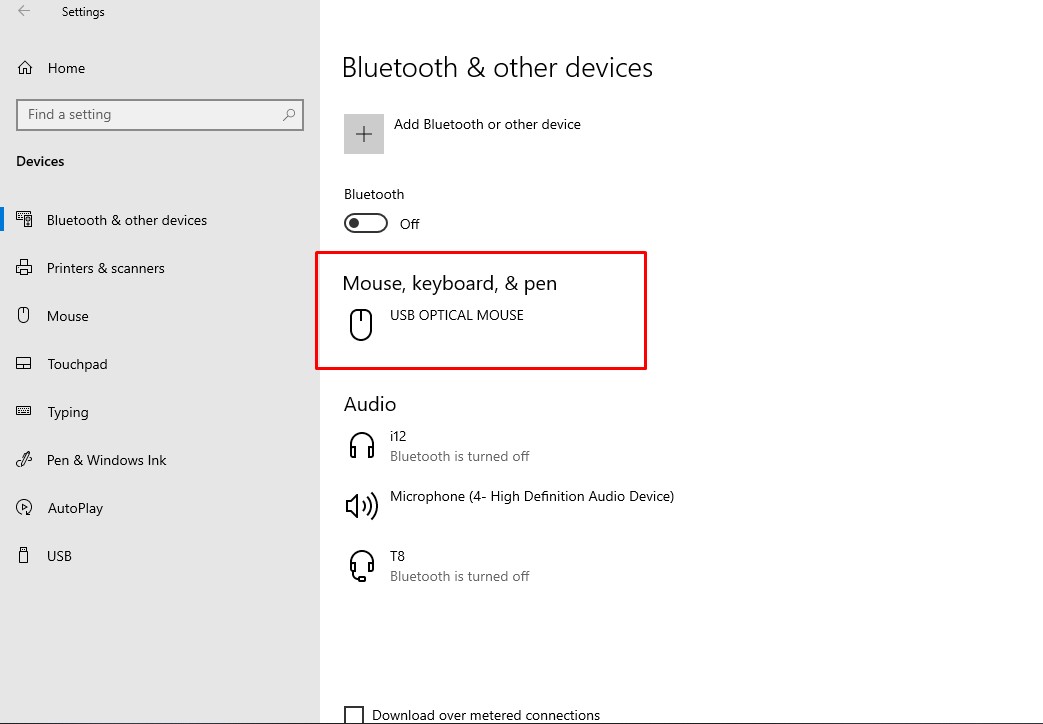Click the i12 headphones icon
This screenshot has height=724, width=1043.
coord(362,445)
